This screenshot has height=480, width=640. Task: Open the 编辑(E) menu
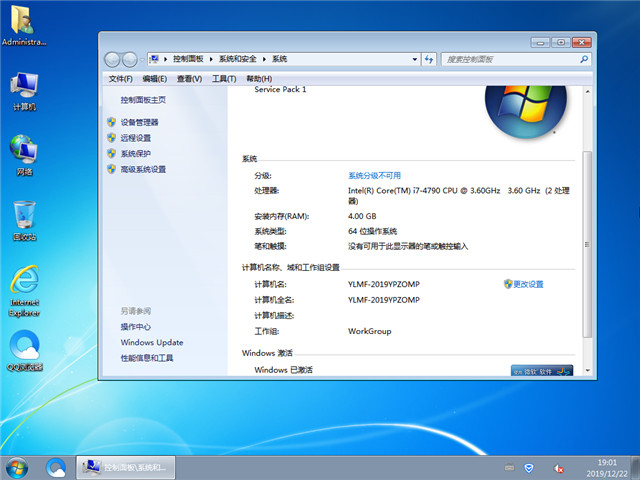click(x=155, y=79)
